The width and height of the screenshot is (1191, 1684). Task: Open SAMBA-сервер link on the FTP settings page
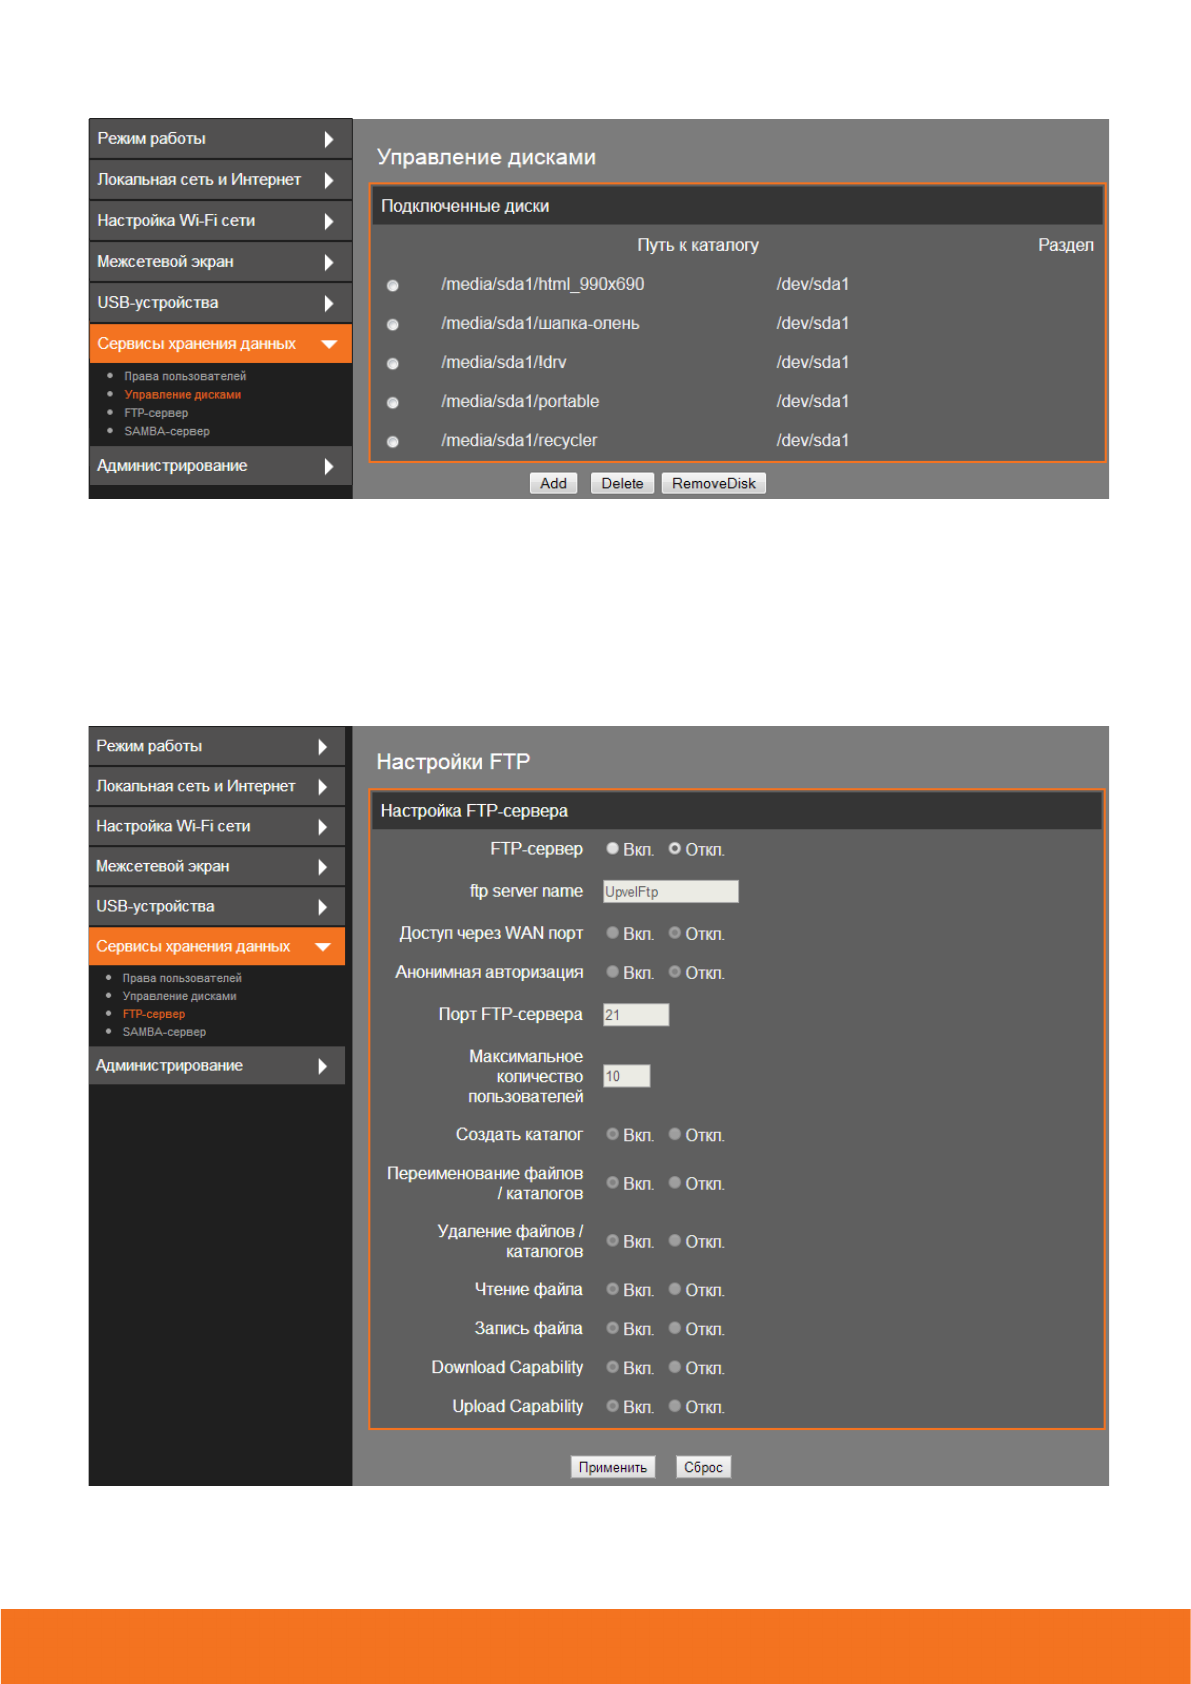pyautogui.click(x=164, y=1032)
